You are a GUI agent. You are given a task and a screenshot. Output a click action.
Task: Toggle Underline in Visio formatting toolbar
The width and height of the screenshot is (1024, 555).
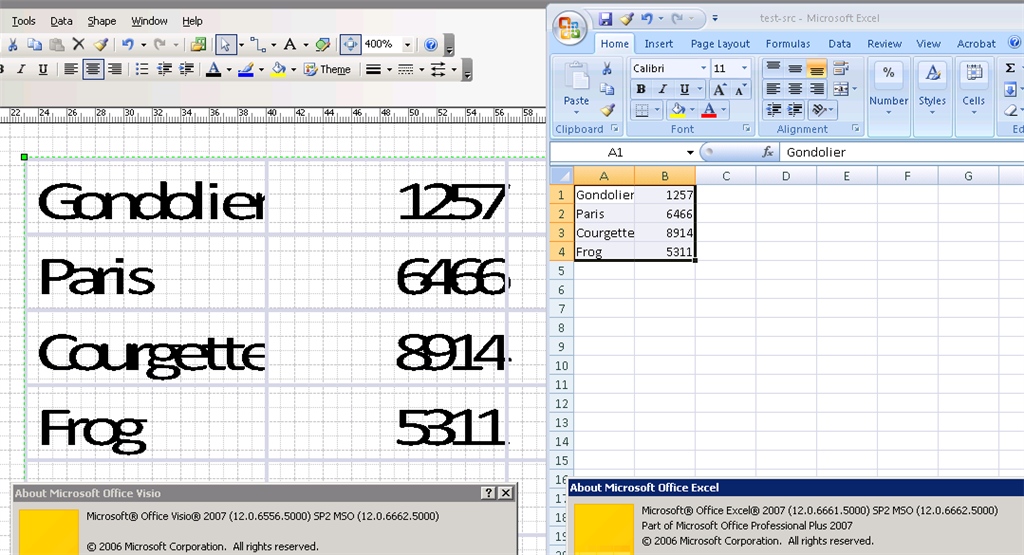click(42, 69)
